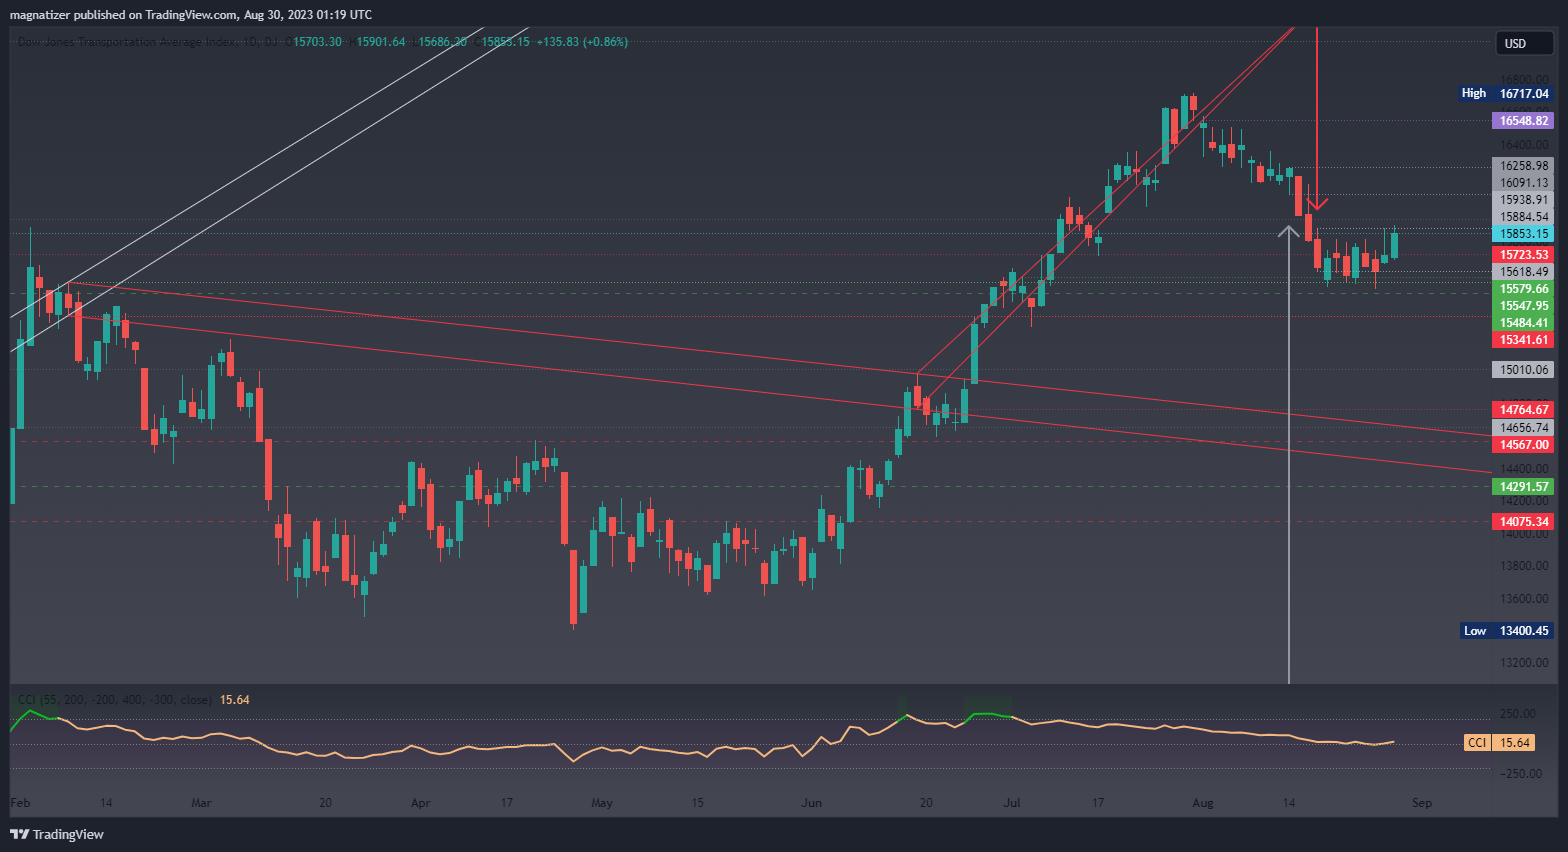This screenshot has height=852, width=1568.
Task: Click the red downward arrow head
Action: 1317,204
